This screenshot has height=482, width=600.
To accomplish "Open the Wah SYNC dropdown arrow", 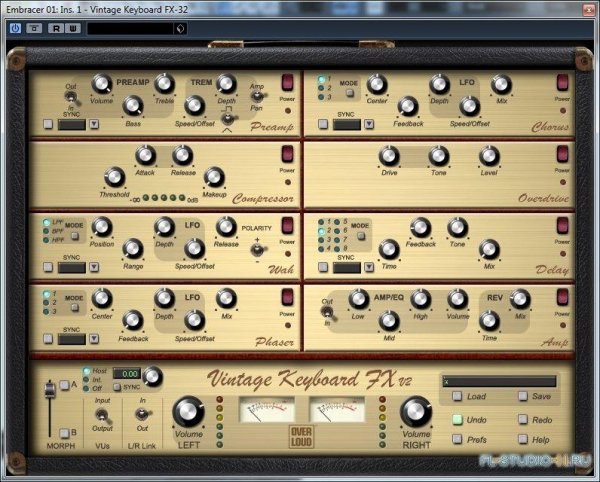I will [x=94, y=267].
